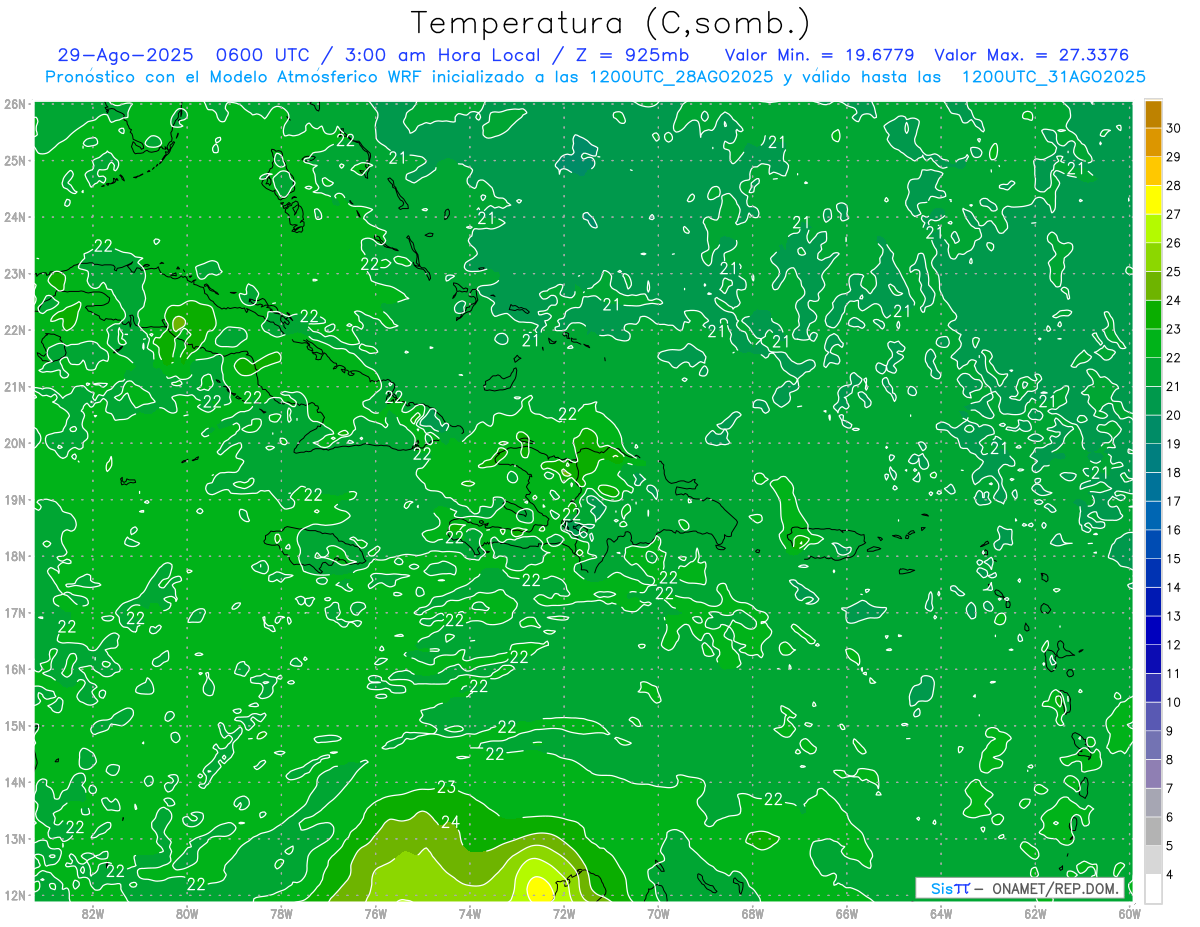The image size is (1200, 927).
Task: Click the "21N" latitude axis label
Action: (x=15, y=387)
